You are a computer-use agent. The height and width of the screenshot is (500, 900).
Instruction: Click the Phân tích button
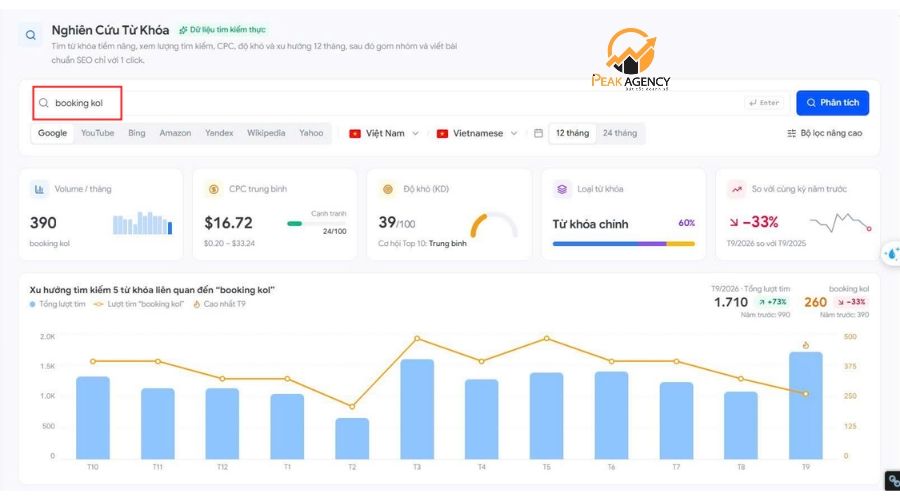pyautogui.click(x=832, y=103)
